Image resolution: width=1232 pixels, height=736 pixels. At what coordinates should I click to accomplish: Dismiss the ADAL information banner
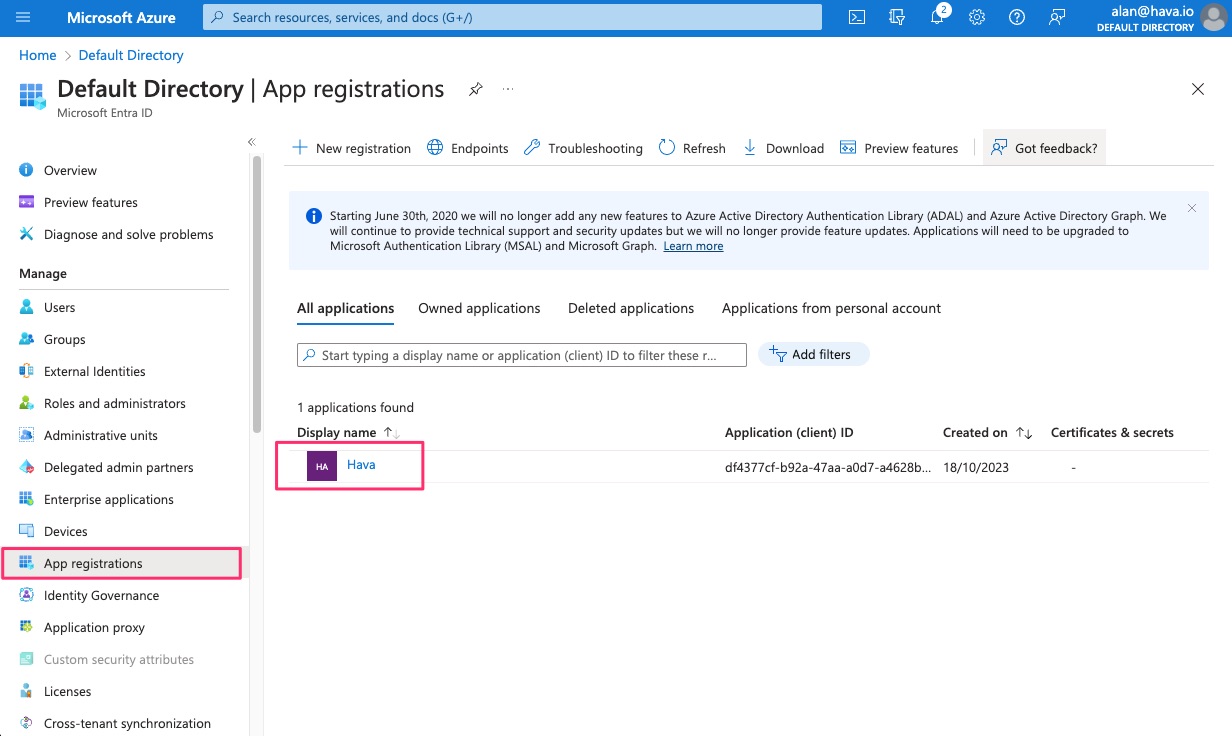1191,208
